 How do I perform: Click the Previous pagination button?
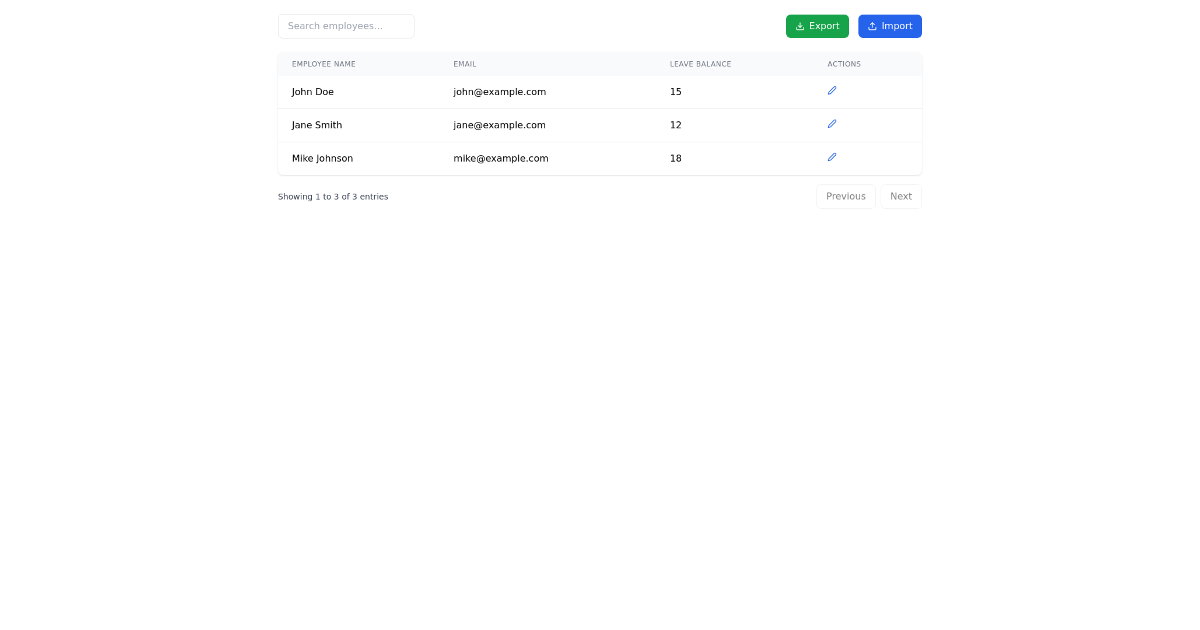click(x=845, y=196)
